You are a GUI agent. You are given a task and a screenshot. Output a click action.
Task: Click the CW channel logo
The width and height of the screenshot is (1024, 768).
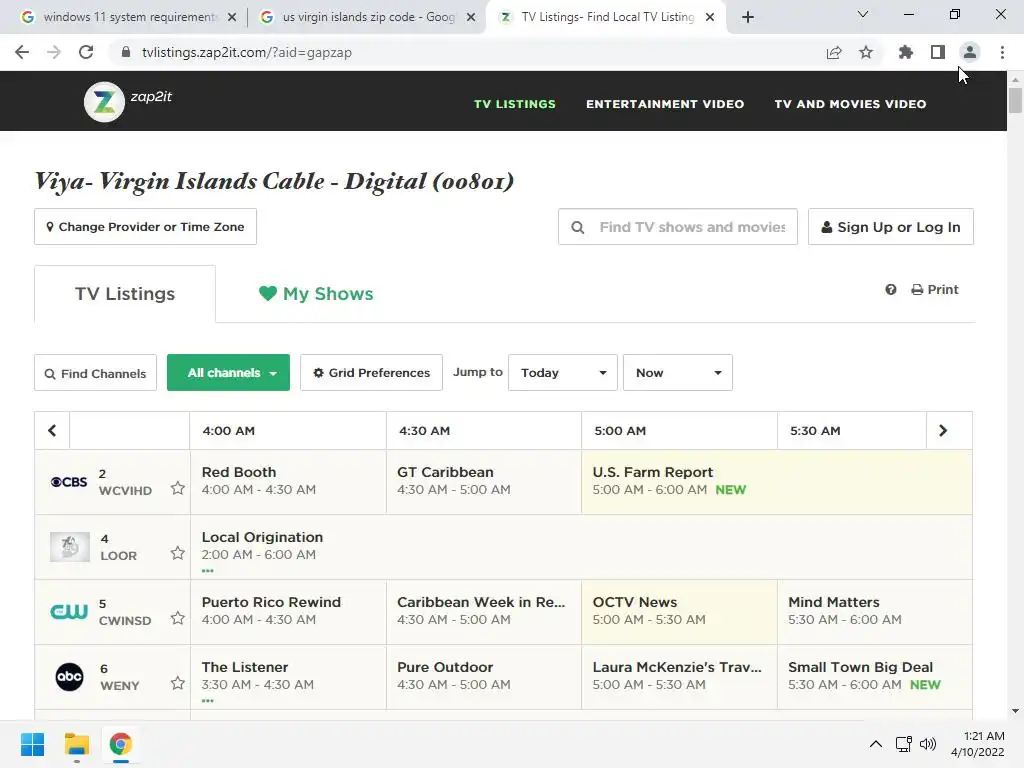(69, 612)
